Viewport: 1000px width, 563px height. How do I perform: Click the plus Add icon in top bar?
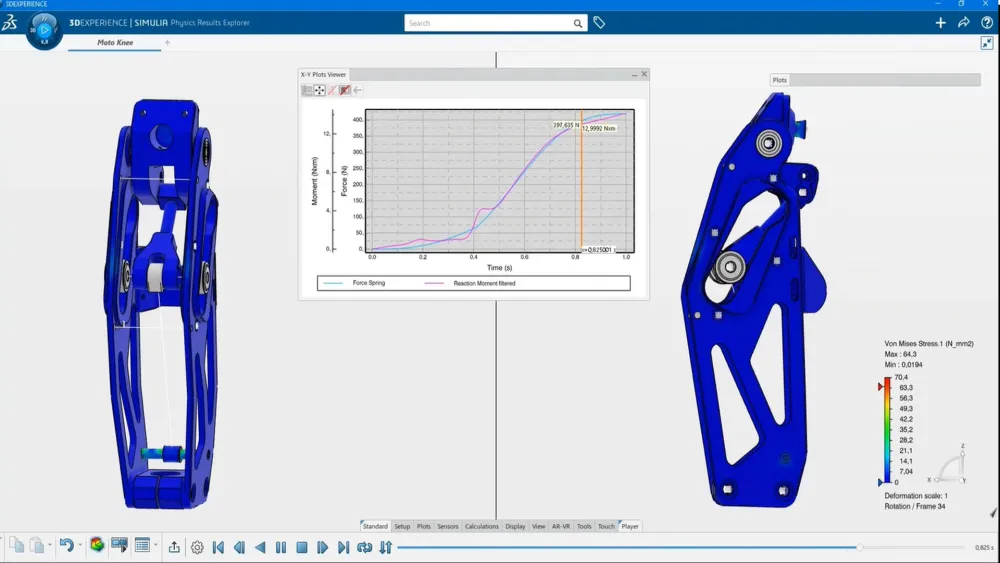click(x=940, y=22)
